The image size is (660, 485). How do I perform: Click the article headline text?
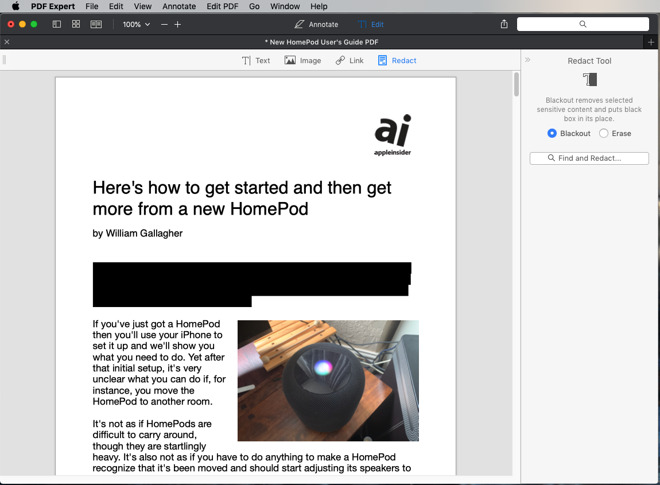242,198
